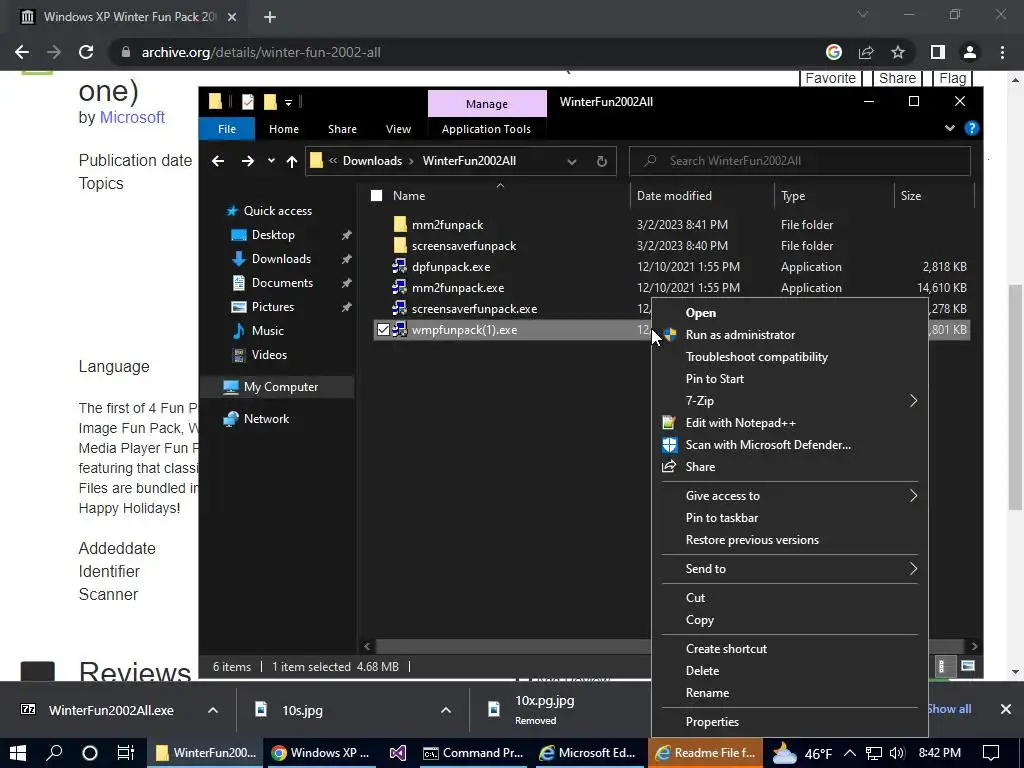Open the Application Tools tab
This screenshot has height=768, width=1024.
(486, 129)
